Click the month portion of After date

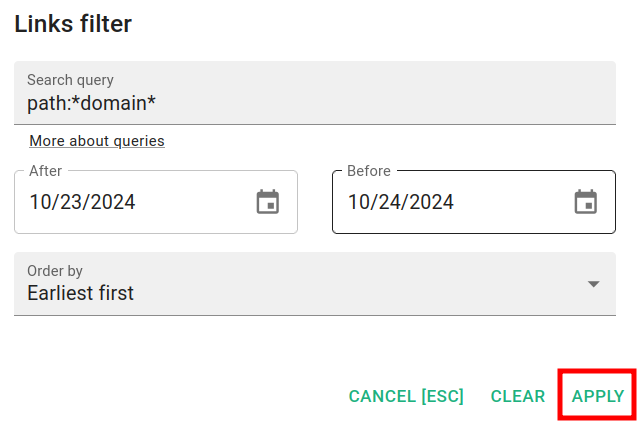point(39,202)
